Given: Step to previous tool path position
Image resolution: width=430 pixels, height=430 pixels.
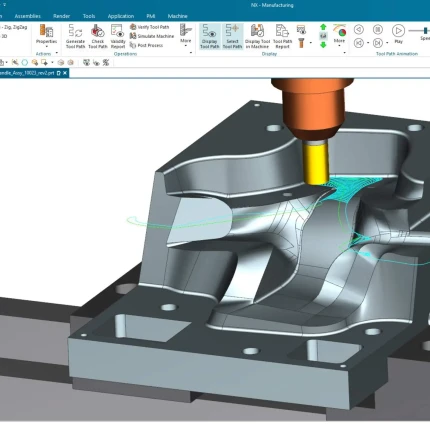Looking at the screenshot, I should point(359,43).
